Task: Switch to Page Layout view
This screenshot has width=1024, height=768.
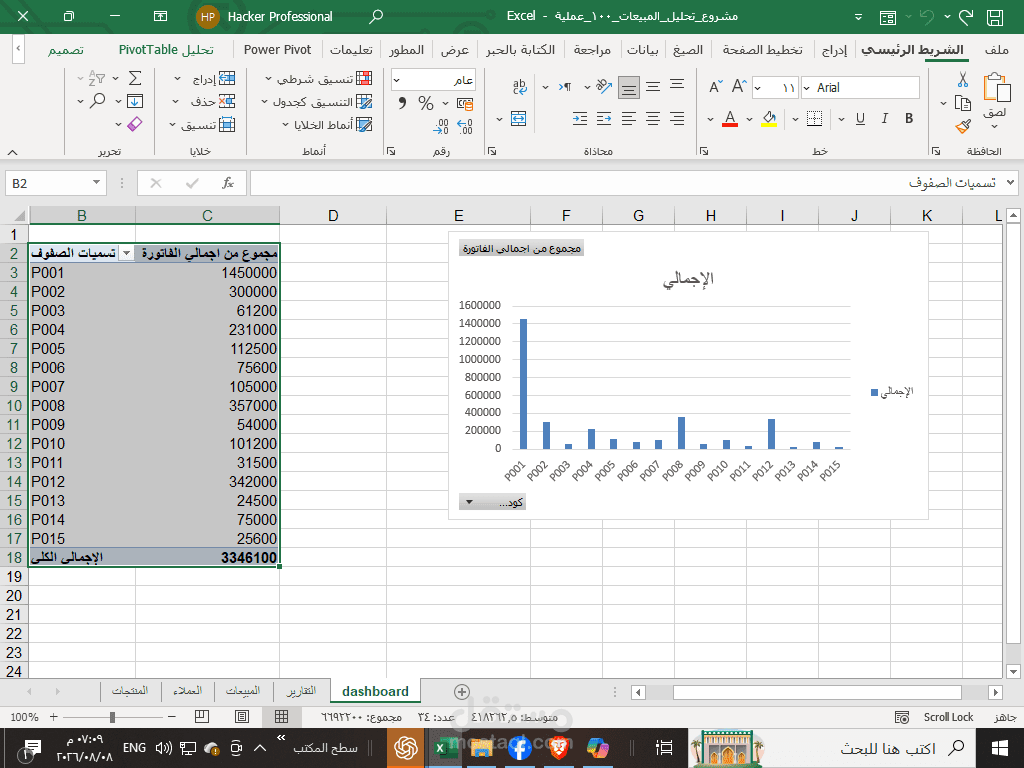Action: 242,716
